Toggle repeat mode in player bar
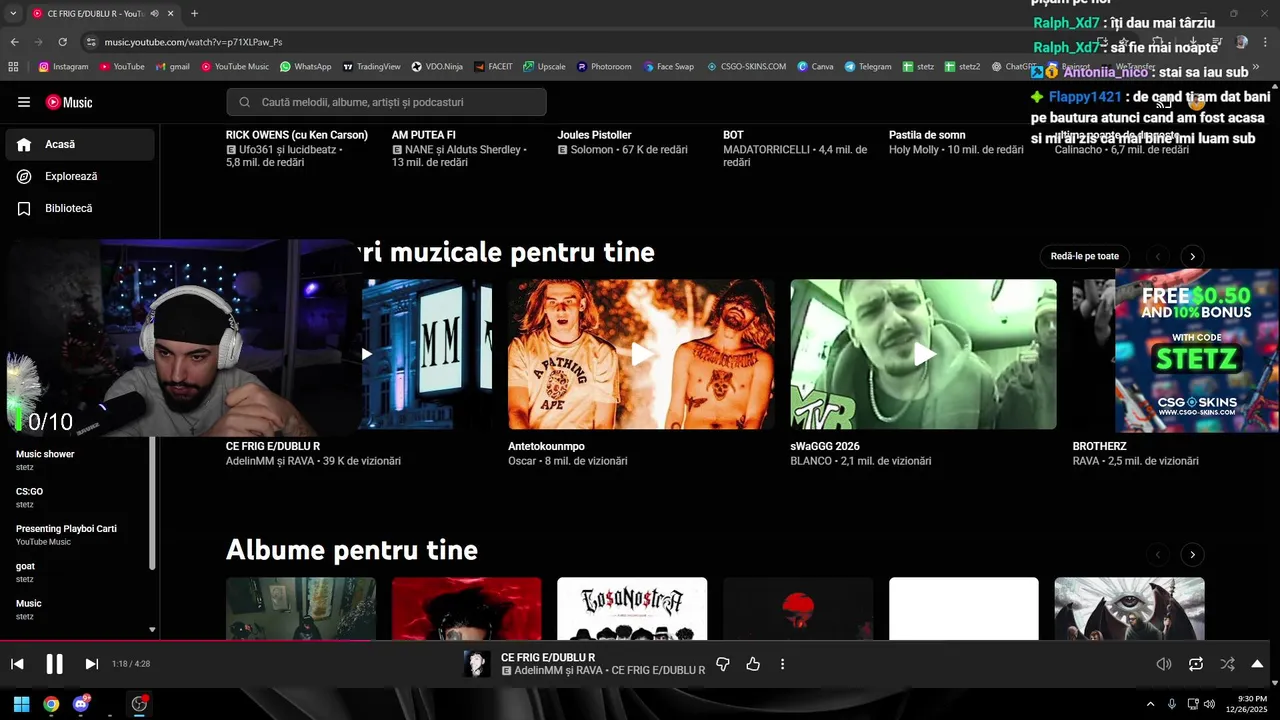This screenshot has width=1280, height=720. pyautogui.click(x=1195, y=664)
